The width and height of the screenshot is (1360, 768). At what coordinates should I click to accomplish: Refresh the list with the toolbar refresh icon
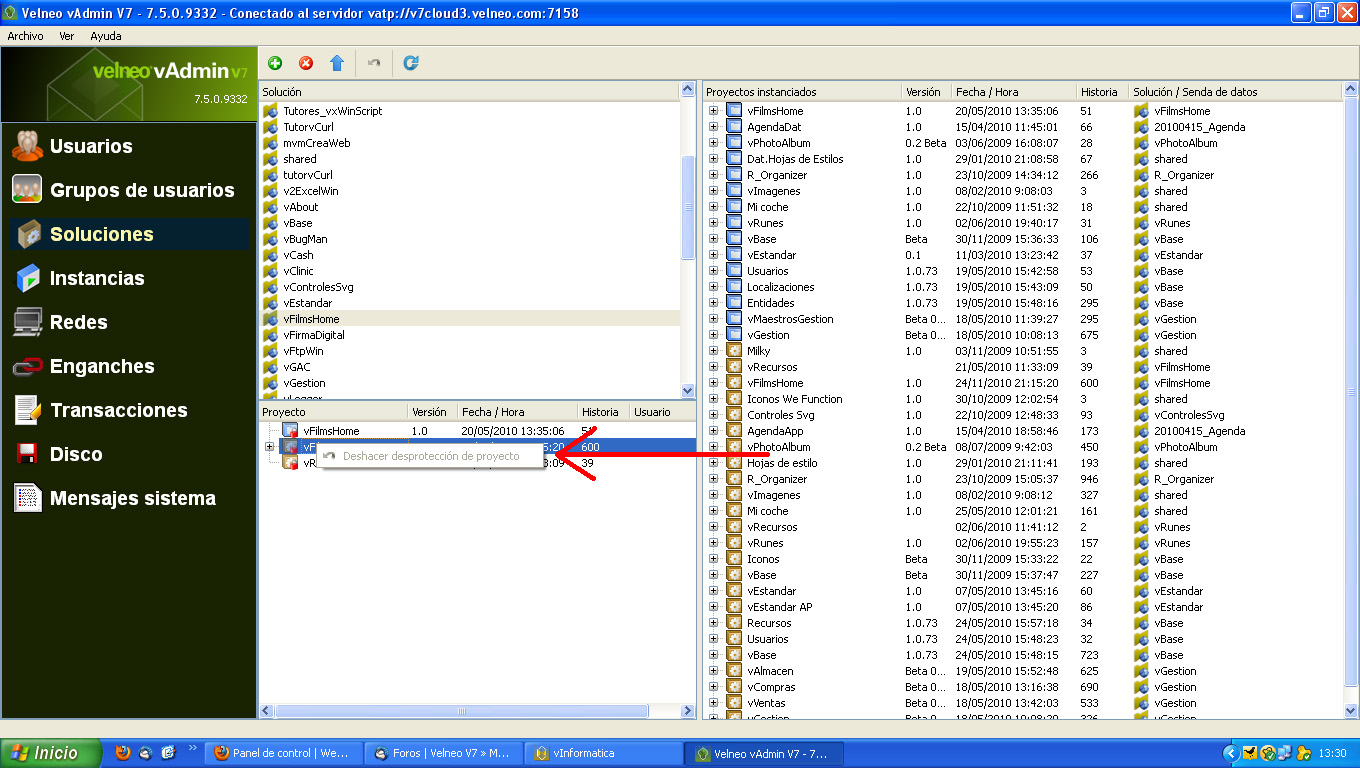click(411, 63)
